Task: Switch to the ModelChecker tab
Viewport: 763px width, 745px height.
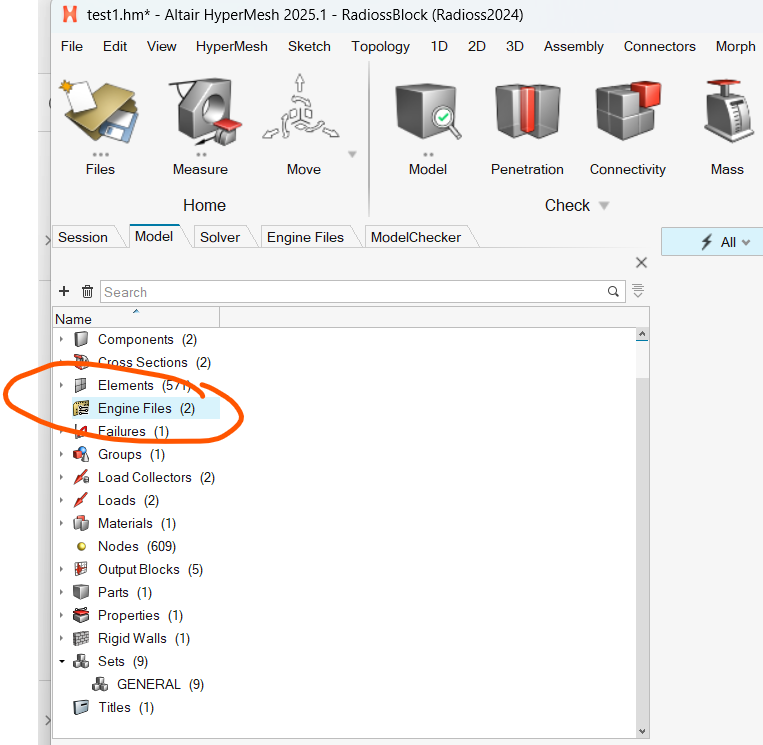Action: 416,237
